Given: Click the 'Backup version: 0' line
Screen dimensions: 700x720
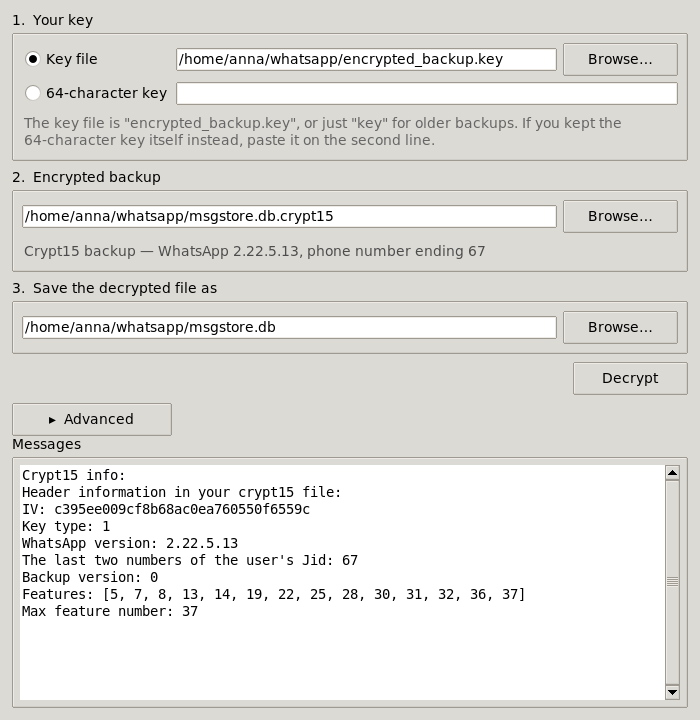Looking at the screenshot, I should pos(90,577).
